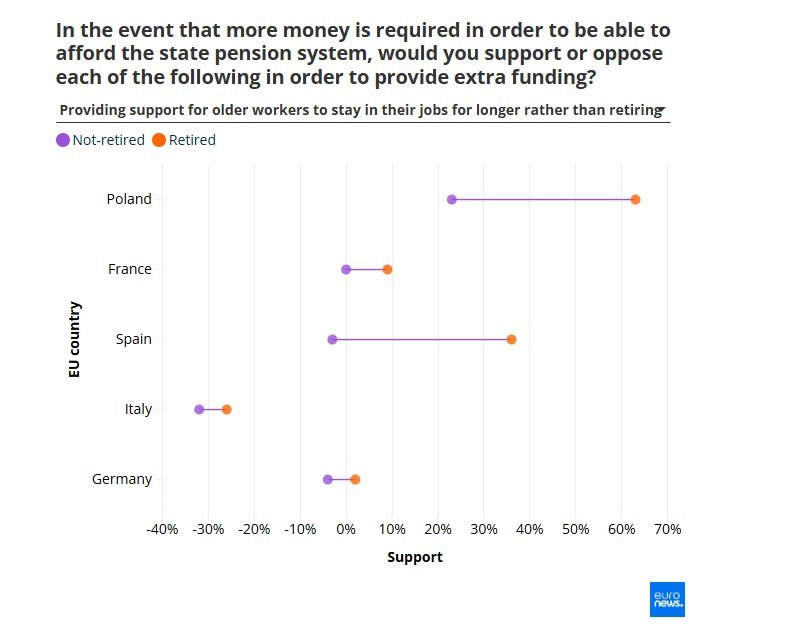Click the dropdown arrow beside the funding option
This screenshot has width=806, height=634.
(x=663, y=110)
